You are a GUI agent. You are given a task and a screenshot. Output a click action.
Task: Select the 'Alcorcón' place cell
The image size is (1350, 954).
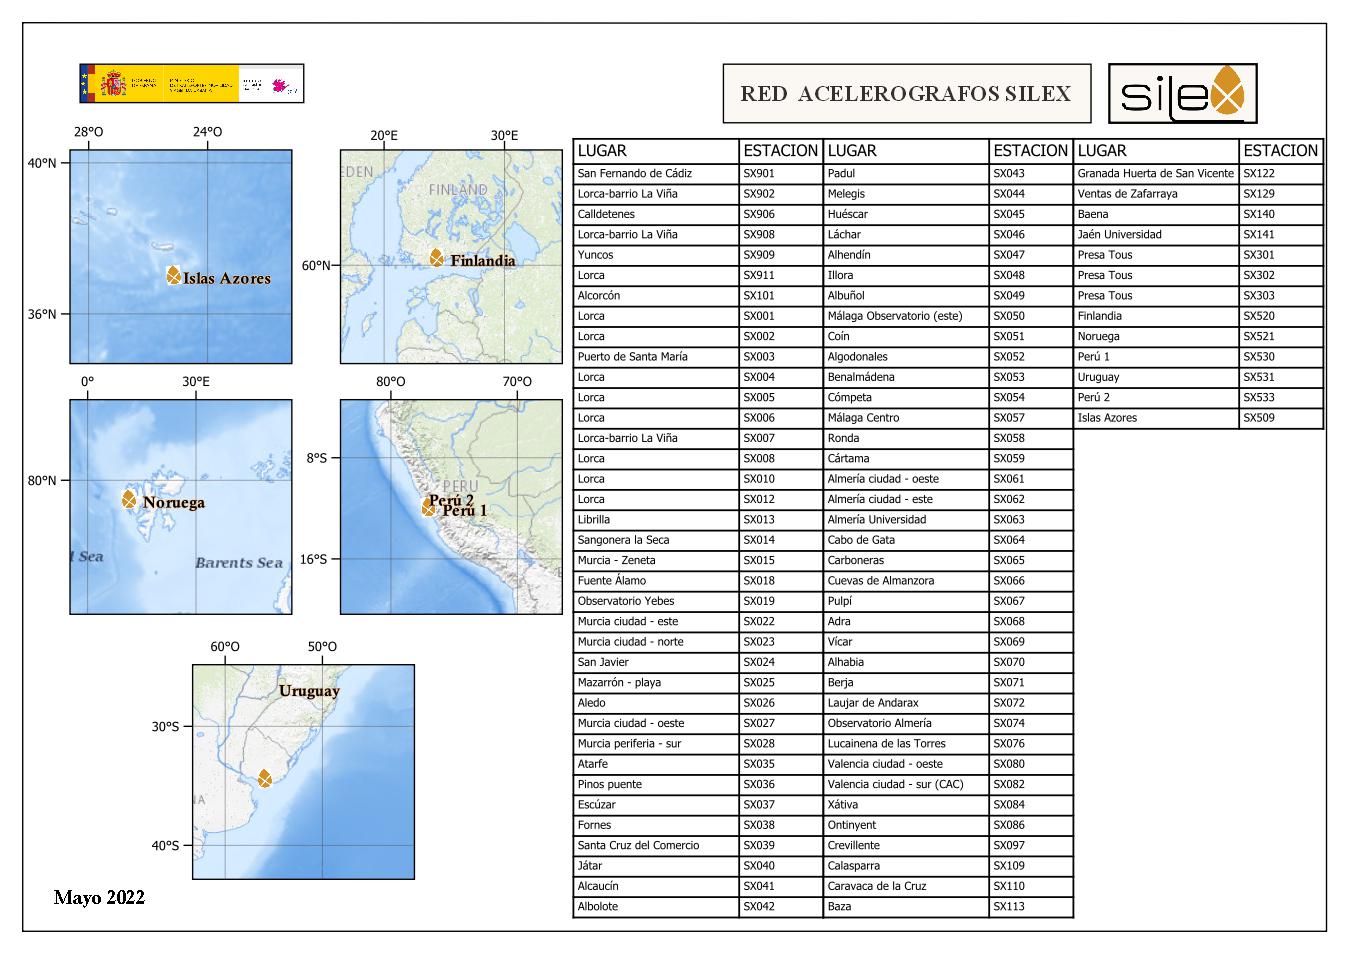coord(656,295)
